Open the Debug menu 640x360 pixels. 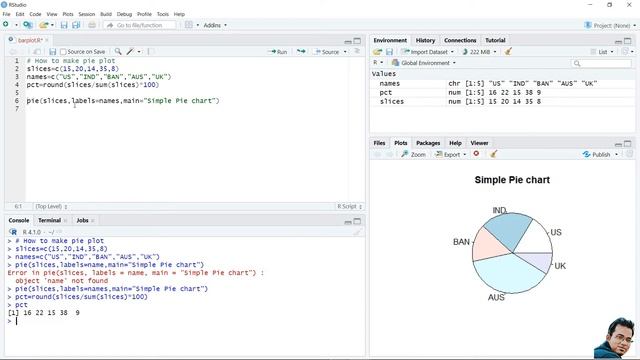pyautogui.click(x=124, y=14)
